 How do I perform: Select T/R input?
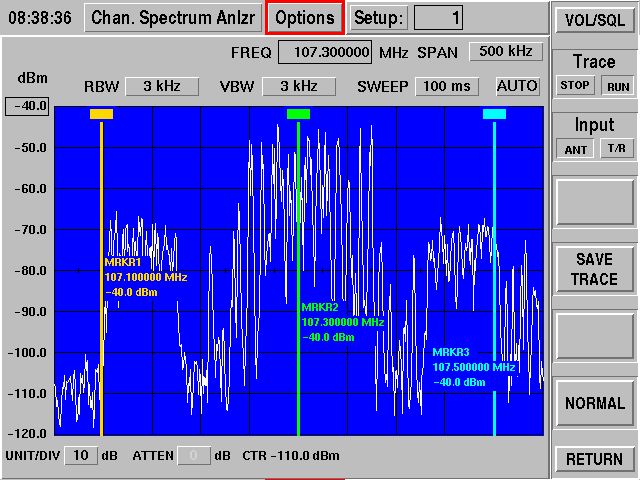pos(617,148)
